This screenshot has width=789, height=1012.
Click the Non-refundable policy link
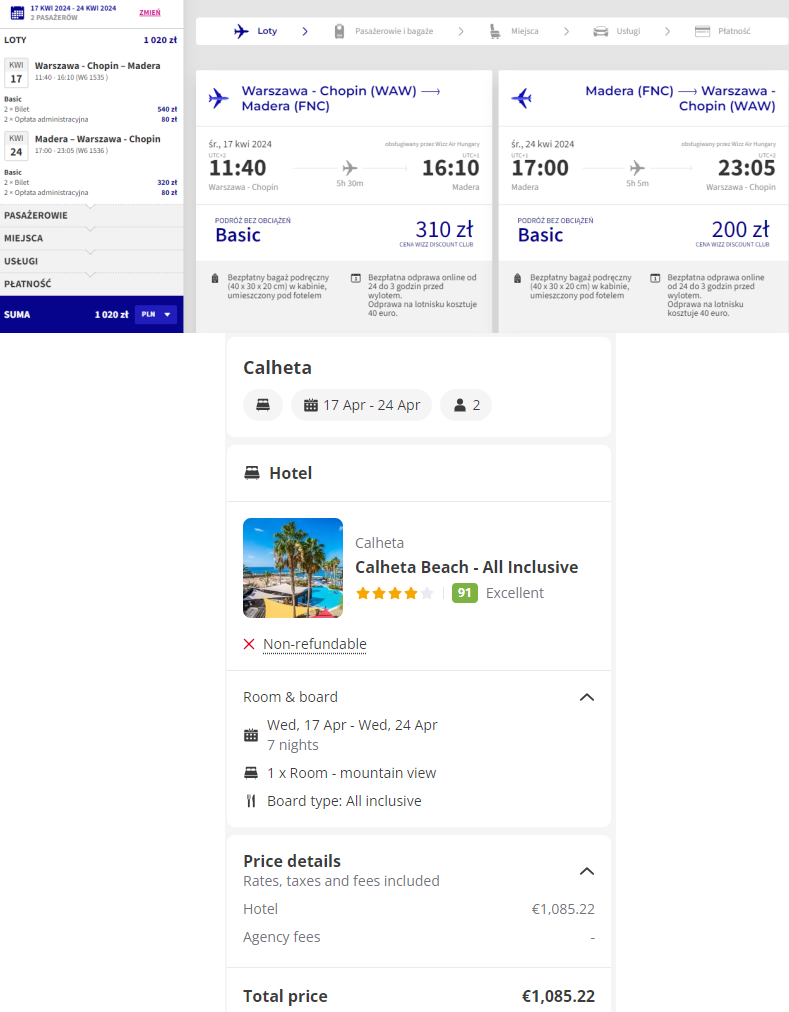(314, 644)
